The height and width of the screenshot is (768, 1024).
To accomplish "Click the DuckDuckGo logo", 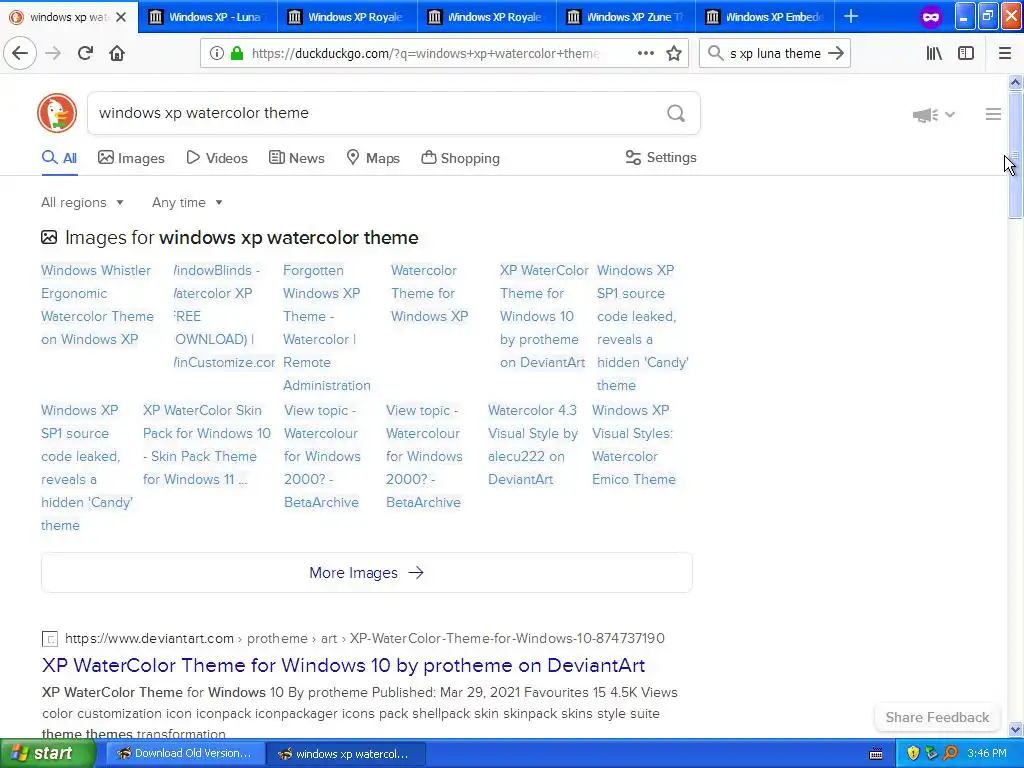I will (x=57, y=113).
